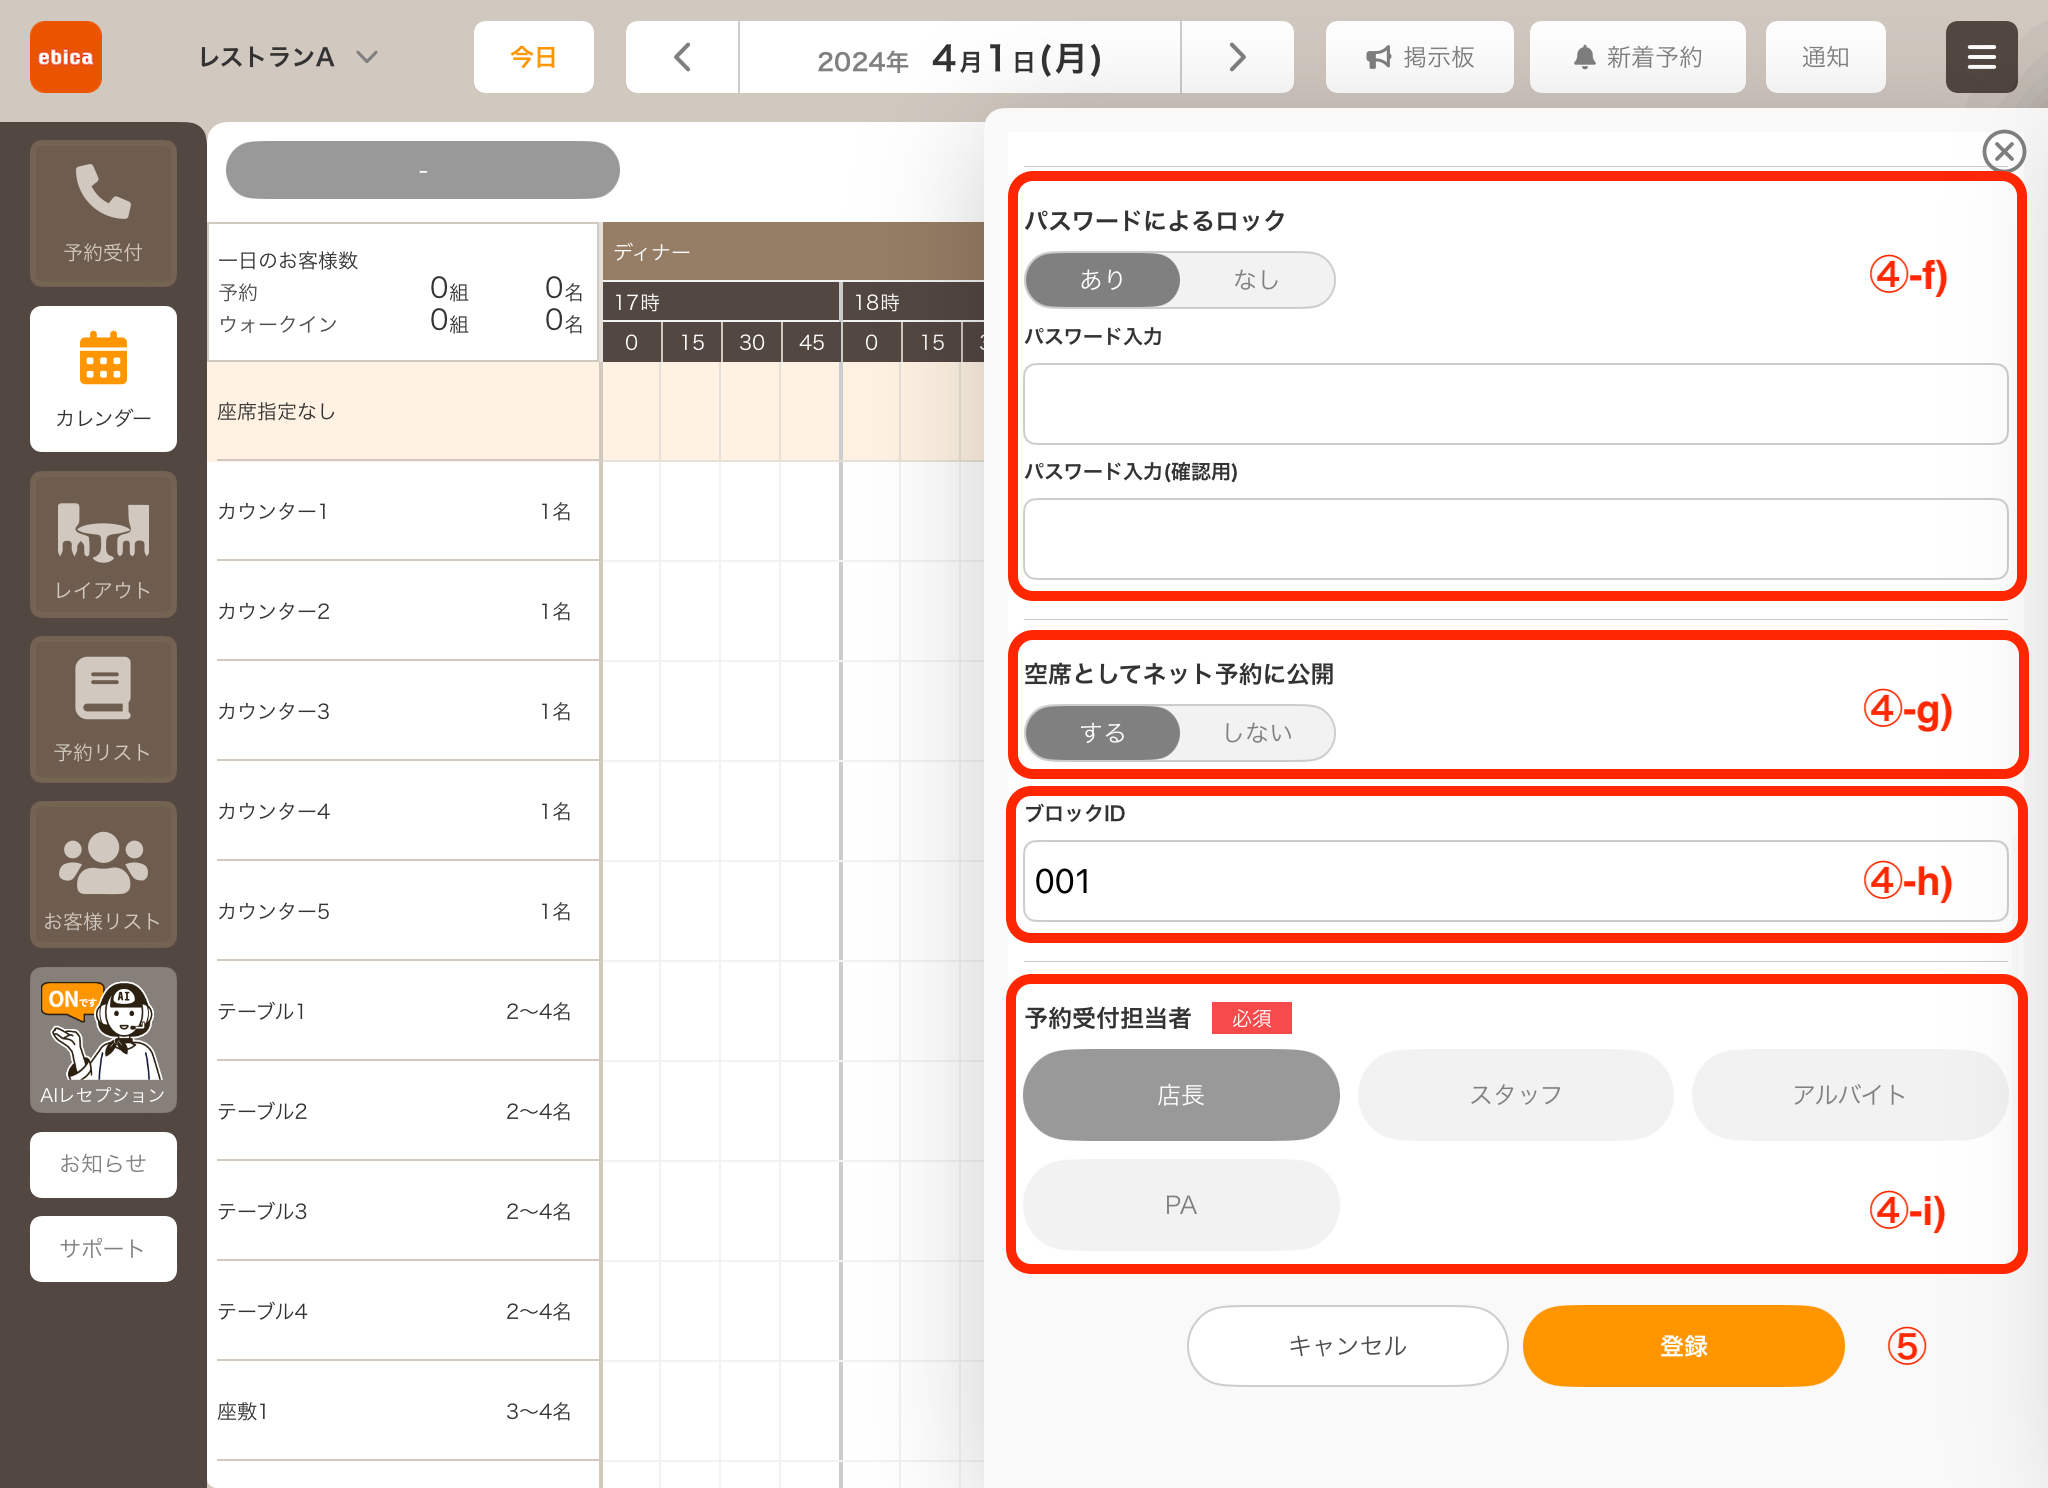Open the サポート support button
Screen dimensions: 2048x1488
(x=103, y=1249)
